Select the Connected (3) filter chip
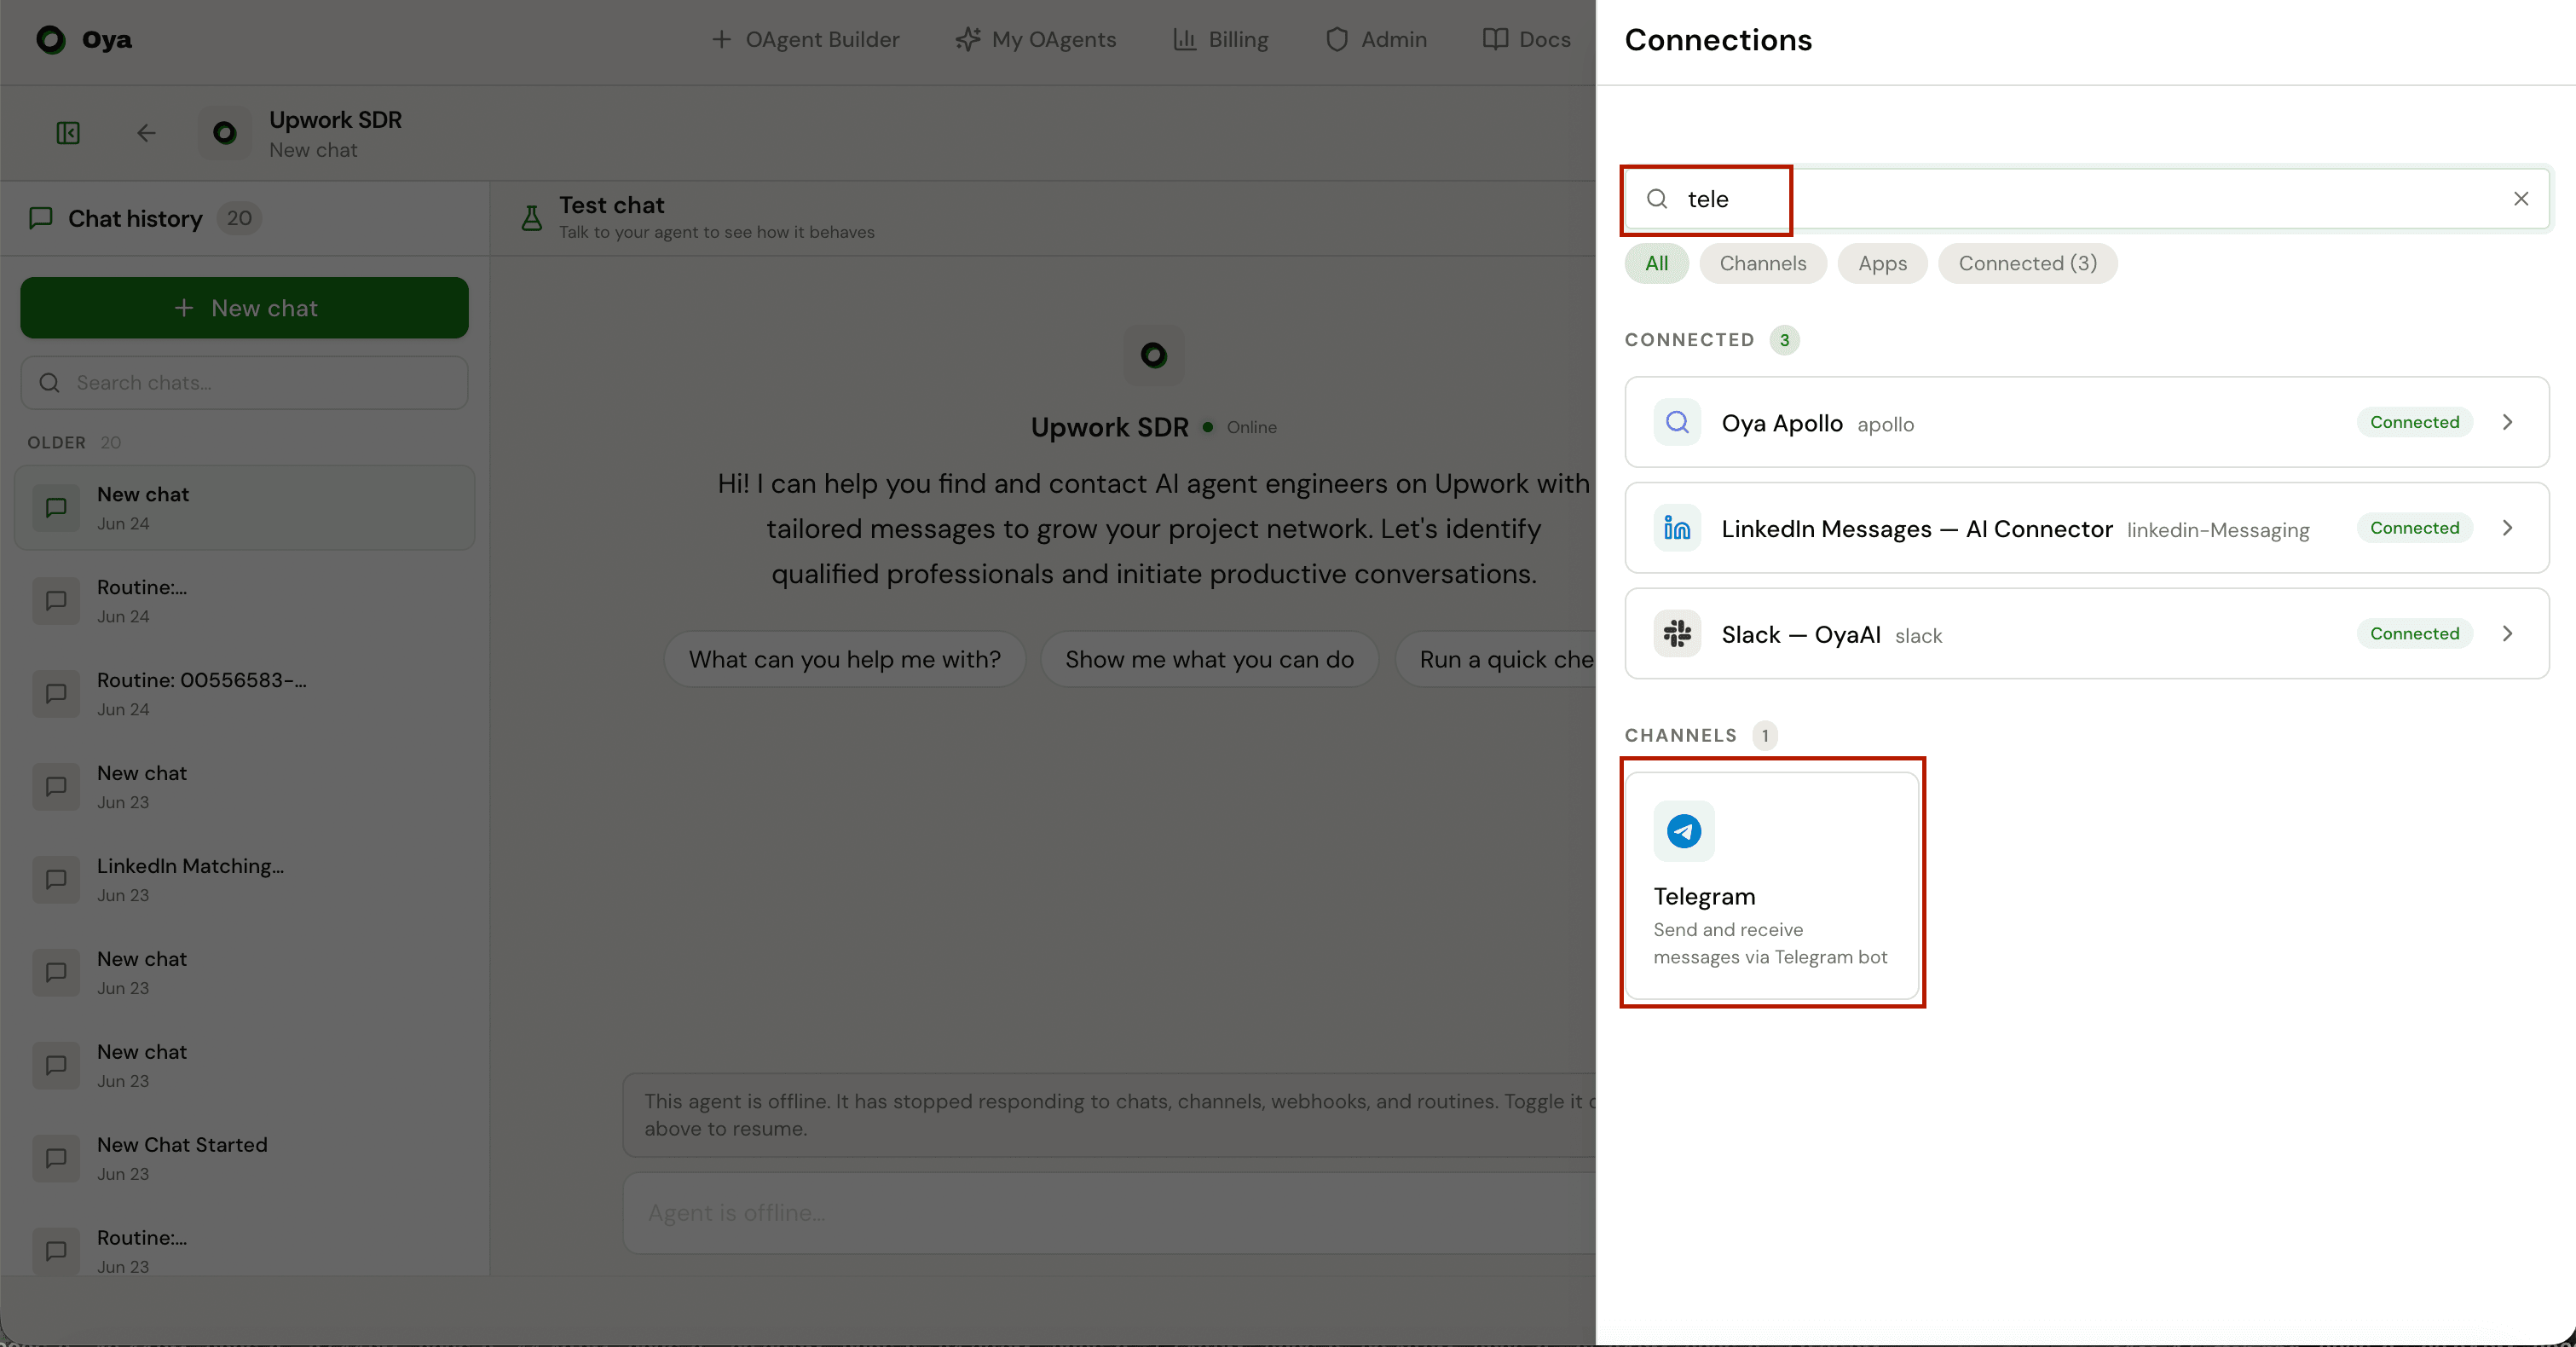 click(2027, 263)
